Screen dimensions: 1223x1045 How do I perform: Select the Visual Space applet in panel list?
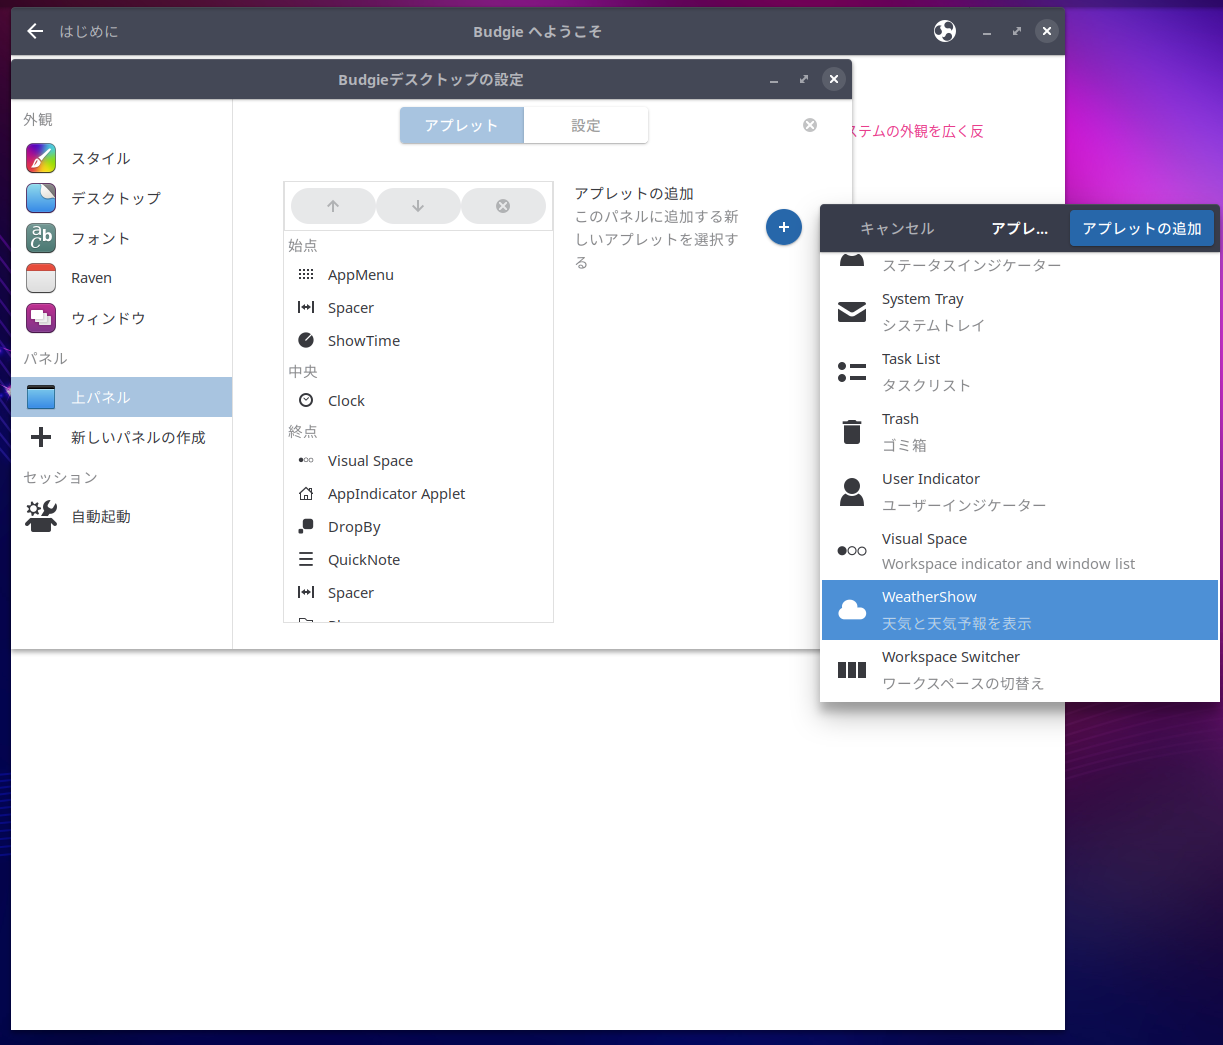coord(419,460)
